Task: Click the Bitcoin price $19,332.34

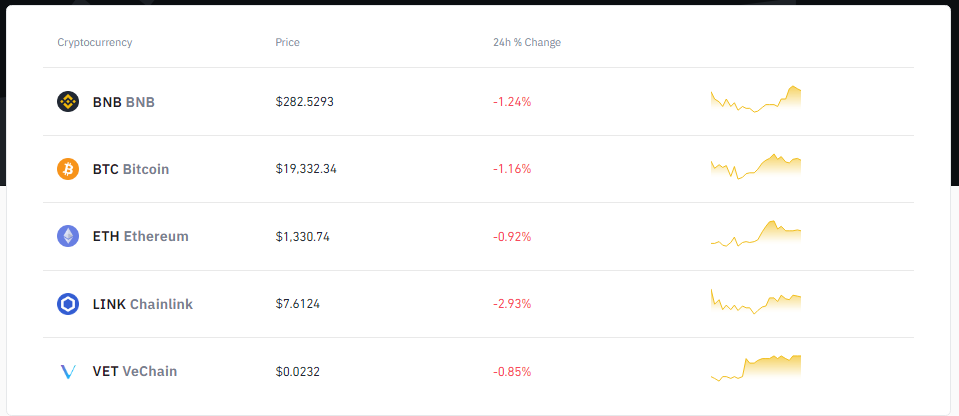Action: coord(306,169)
